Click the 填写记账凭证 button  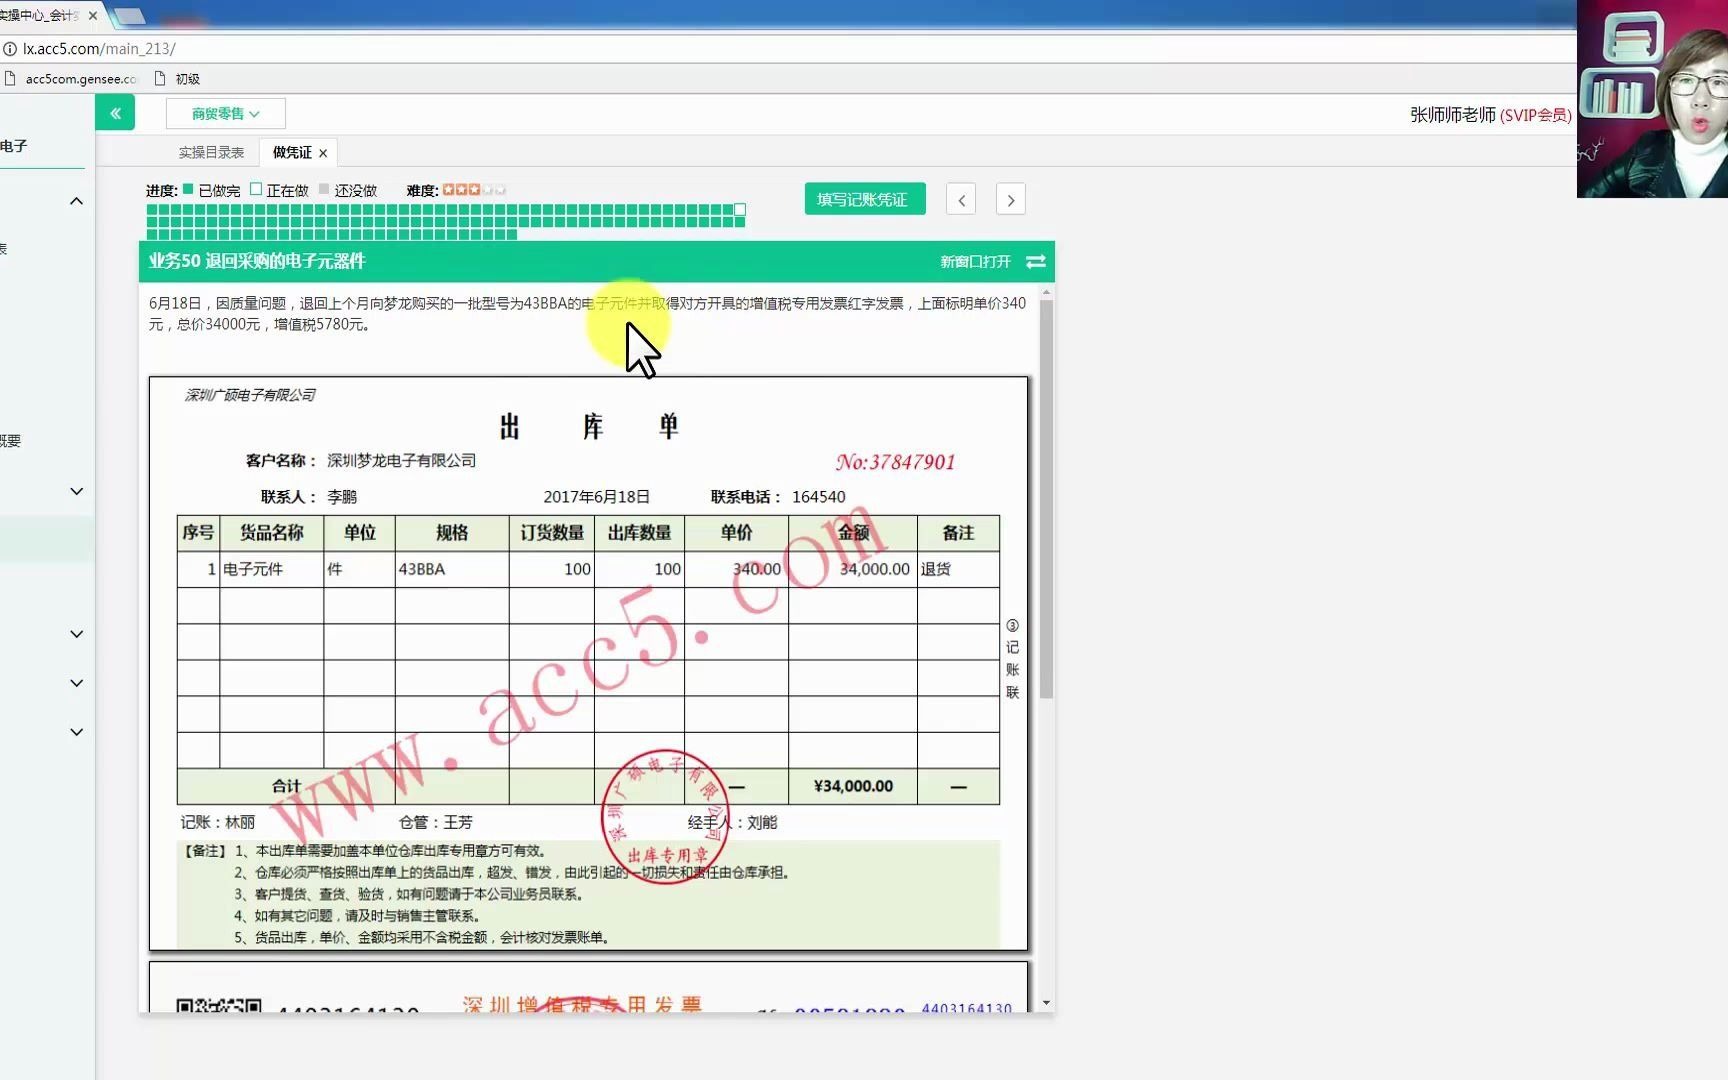coord(864,199)
